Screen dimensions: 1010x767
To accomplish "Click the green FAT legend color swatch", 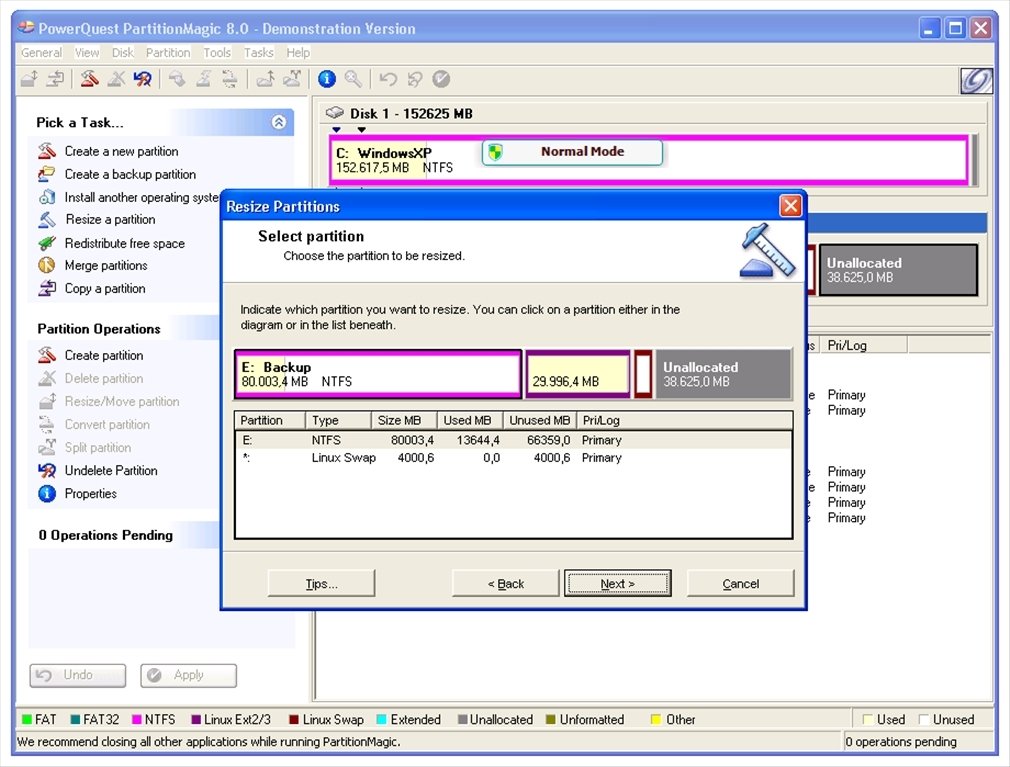I will point(27,719).
